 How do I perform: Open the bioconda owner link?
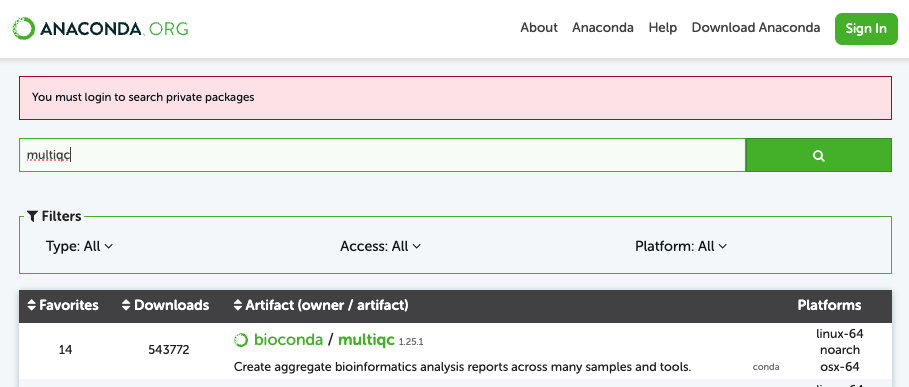click(x=288, y=340)
